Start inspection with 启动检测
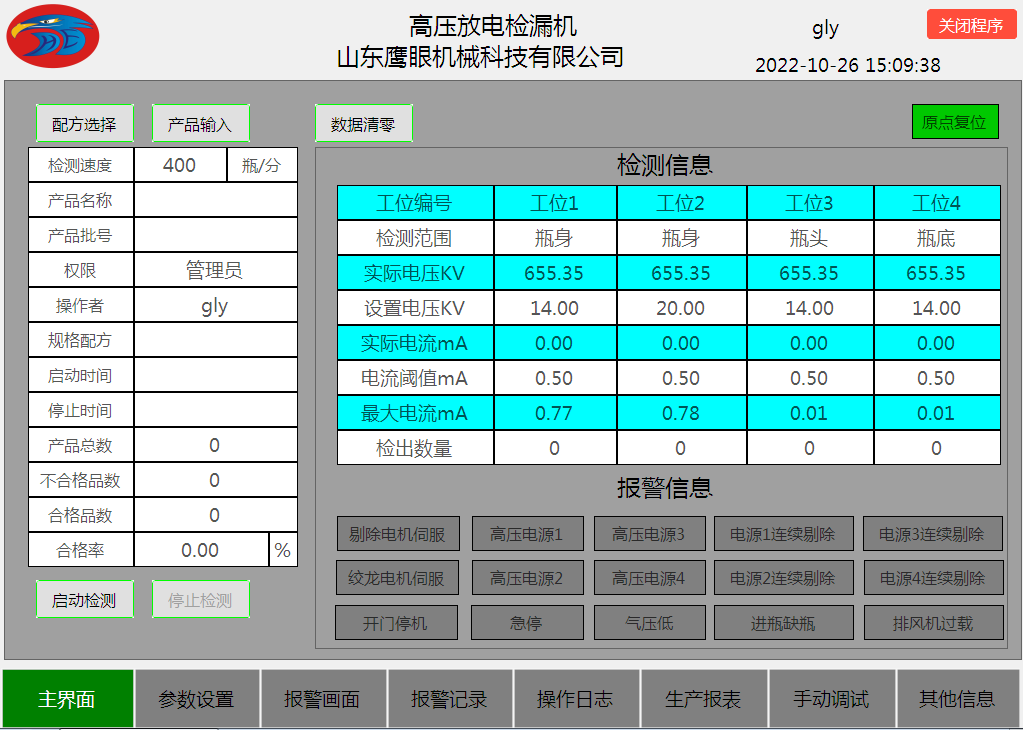Screen dimensions: 1023x730 pyautogui.click(x=85, y=600)
